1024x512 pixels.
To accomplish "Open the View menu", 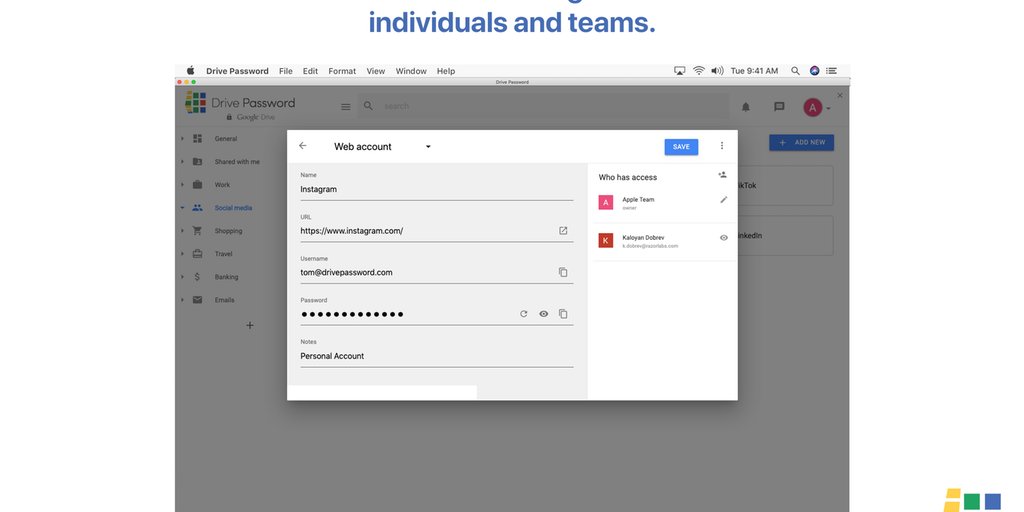I will tap(376, 71).
